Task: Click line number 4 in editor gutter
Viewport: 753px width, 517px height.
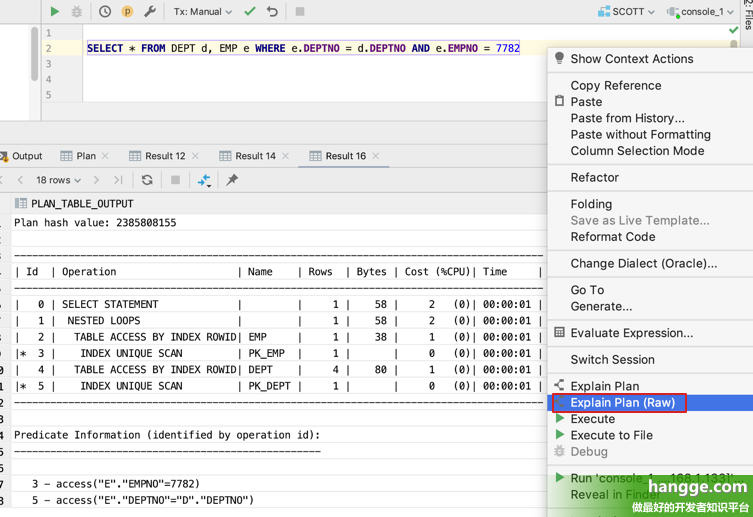Action: pyautogui.click(x=49, y=79)
